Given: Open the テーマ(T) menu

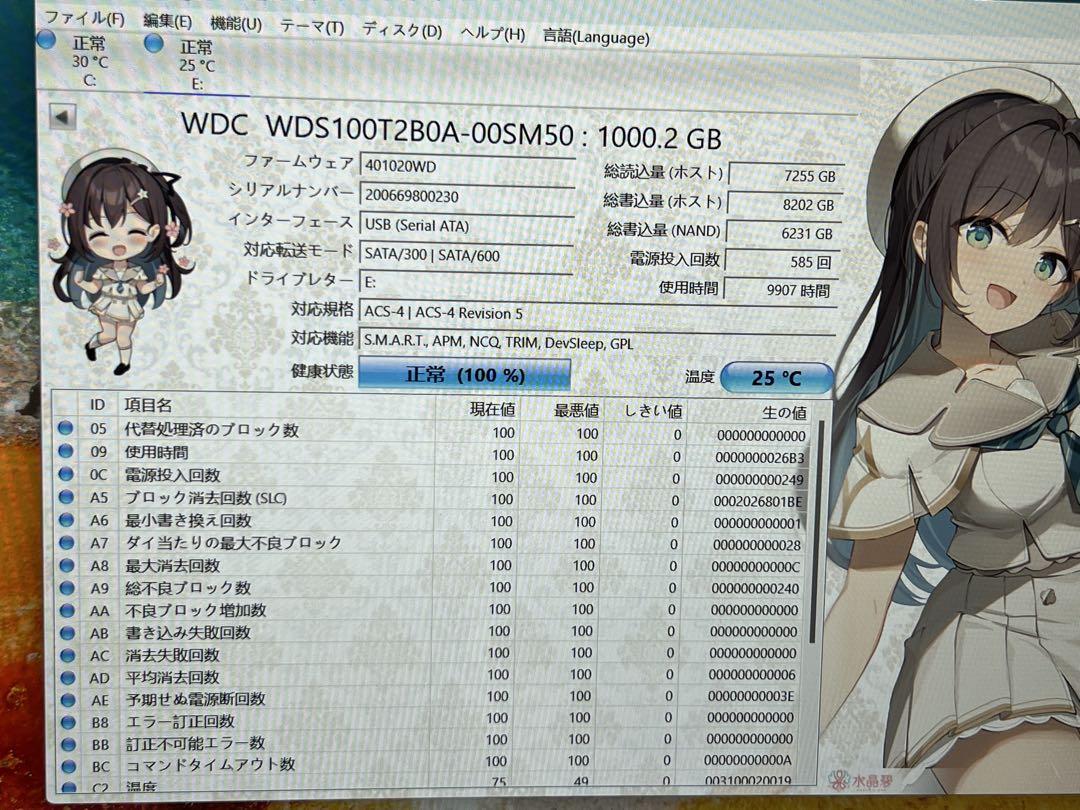Looking at the screenshot, I should (x=312, y=27).
